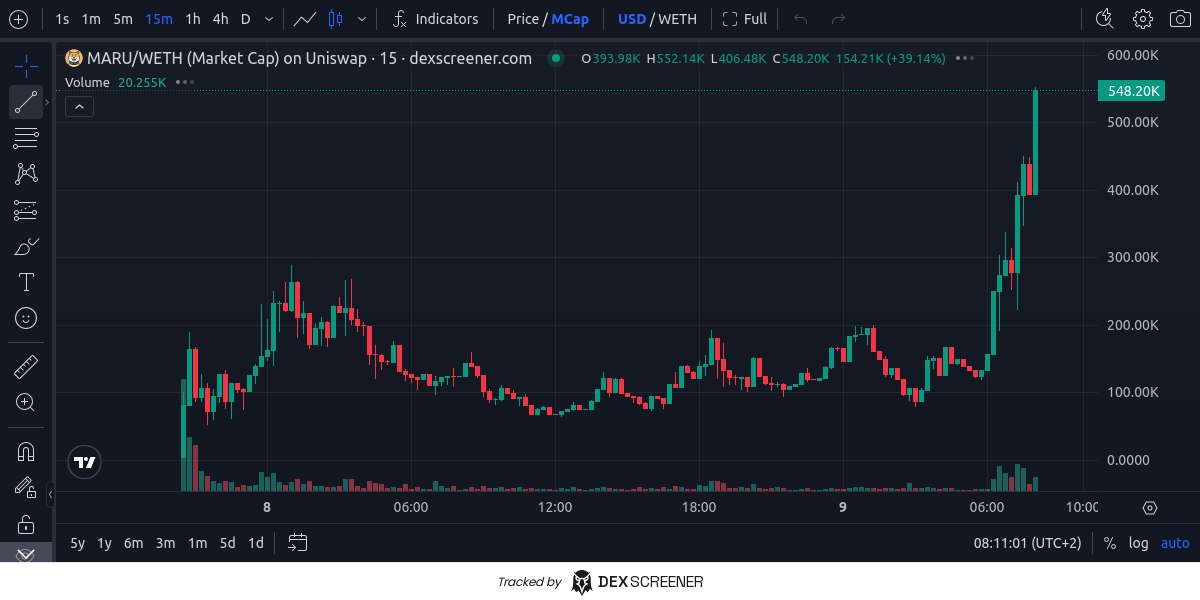Open the emoji icons tool
The height and width of the screenshot is (600, 1200).
pyautogui.click(x=26, y=318)
